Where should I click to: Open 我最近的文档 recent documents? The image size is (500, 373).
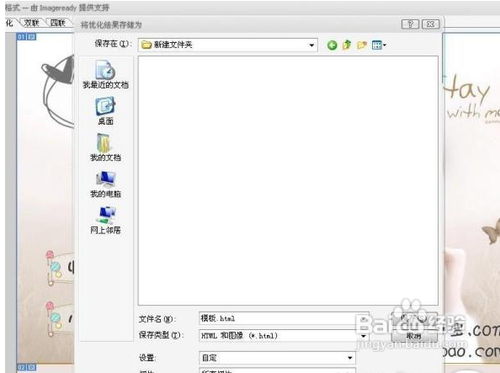coord(105,75)
